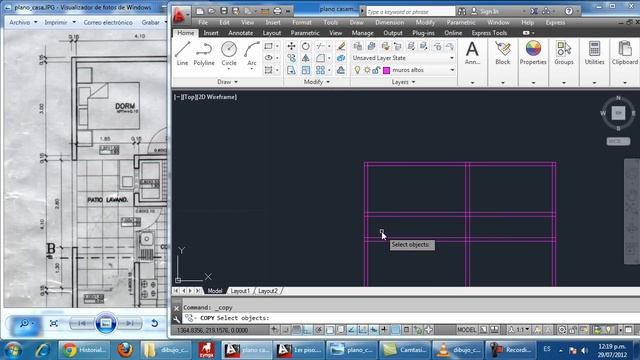Switch to Layout2 tab
The image size is (640, 360).
pyautogui.click(x=268, y=291)
